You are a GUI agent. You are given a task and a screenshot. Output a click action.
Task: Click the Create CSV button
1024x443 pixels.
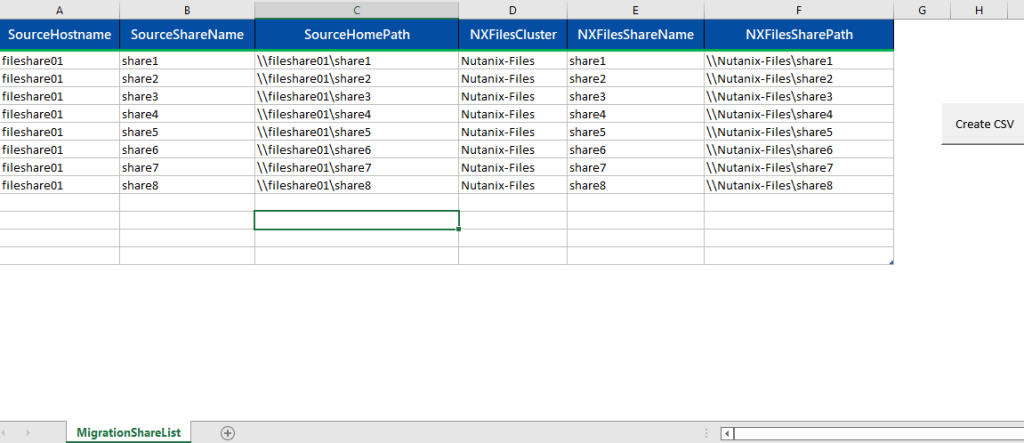[x=983, y=123]
